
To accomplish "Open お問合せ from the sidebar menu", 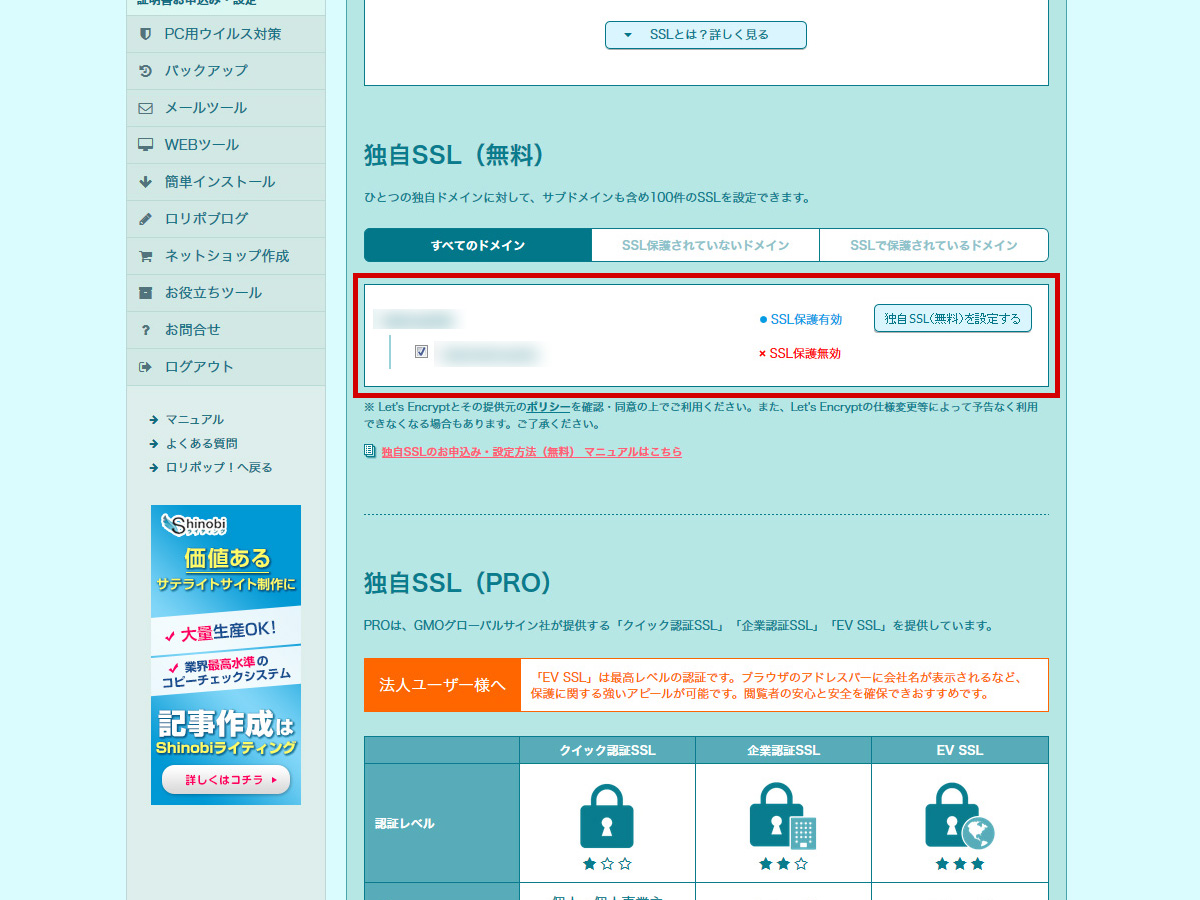I will tap(192, 330).
